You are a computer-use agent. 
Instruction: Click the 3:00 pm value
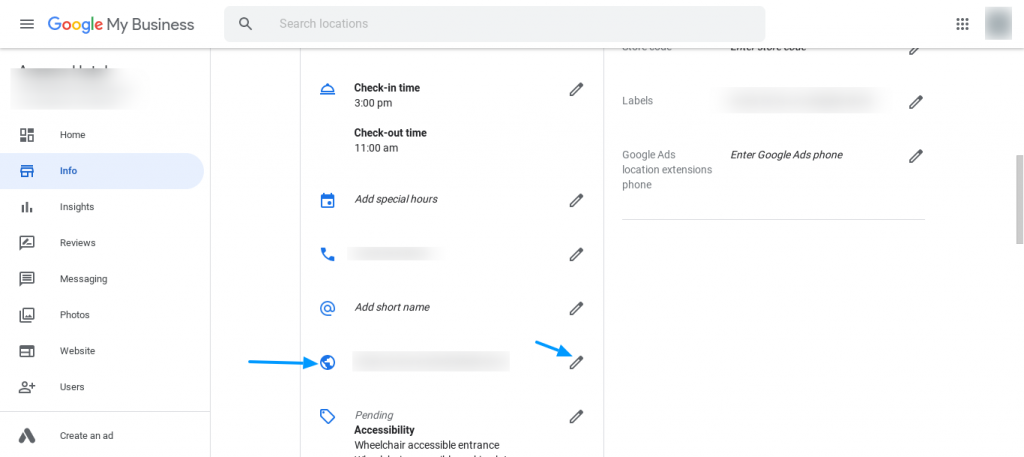click(x=373, y=103)
